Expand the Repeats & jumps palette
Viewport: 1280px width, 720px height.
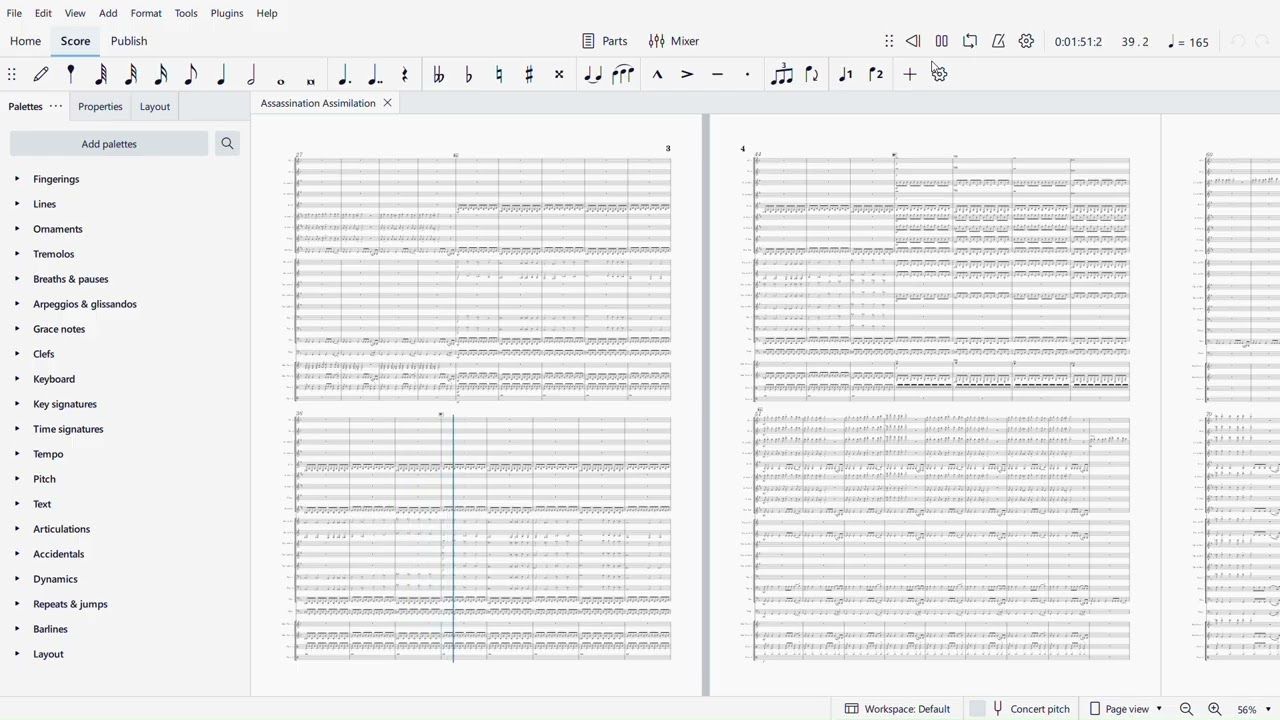click(16, 604)
